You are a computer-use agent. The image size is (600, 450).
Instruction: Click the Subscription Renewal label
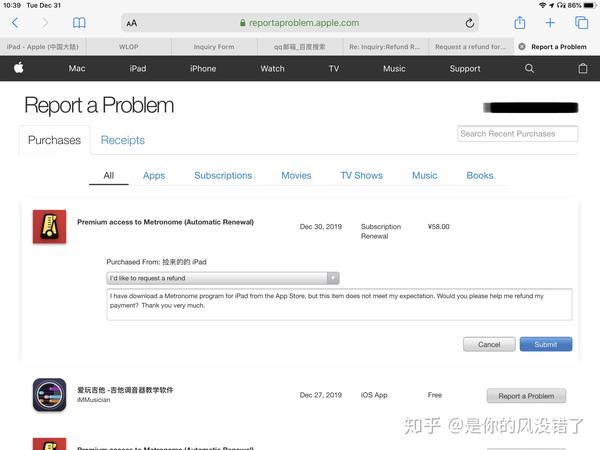[381, 231]
